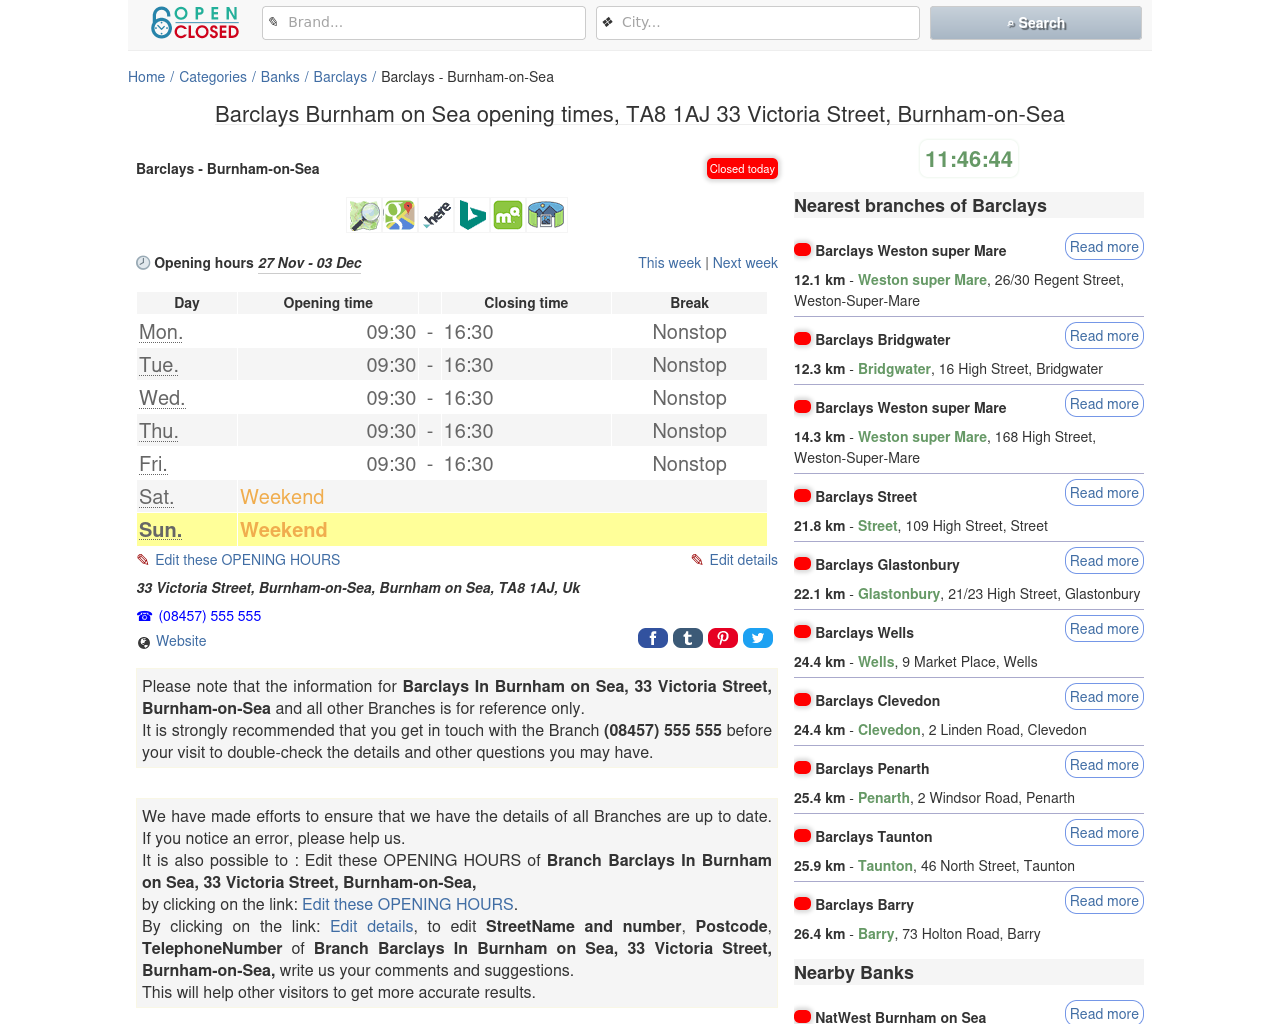This screenshot has width=1280, height=1024.
Task: Focus the City search field
Action: tap(758, 23)
